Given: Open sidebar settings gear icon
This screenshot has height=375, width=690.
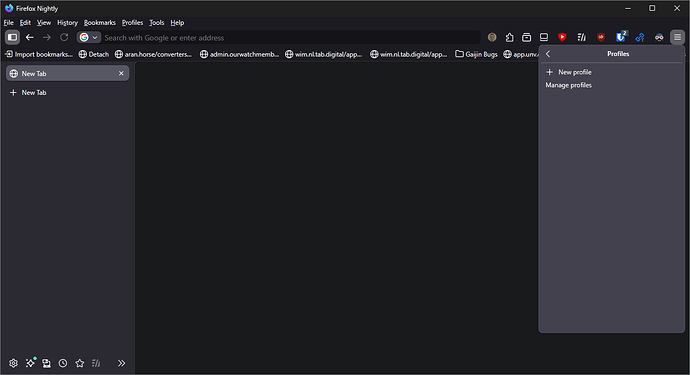Looking at the screenshot, I should [x=14, y=363].
